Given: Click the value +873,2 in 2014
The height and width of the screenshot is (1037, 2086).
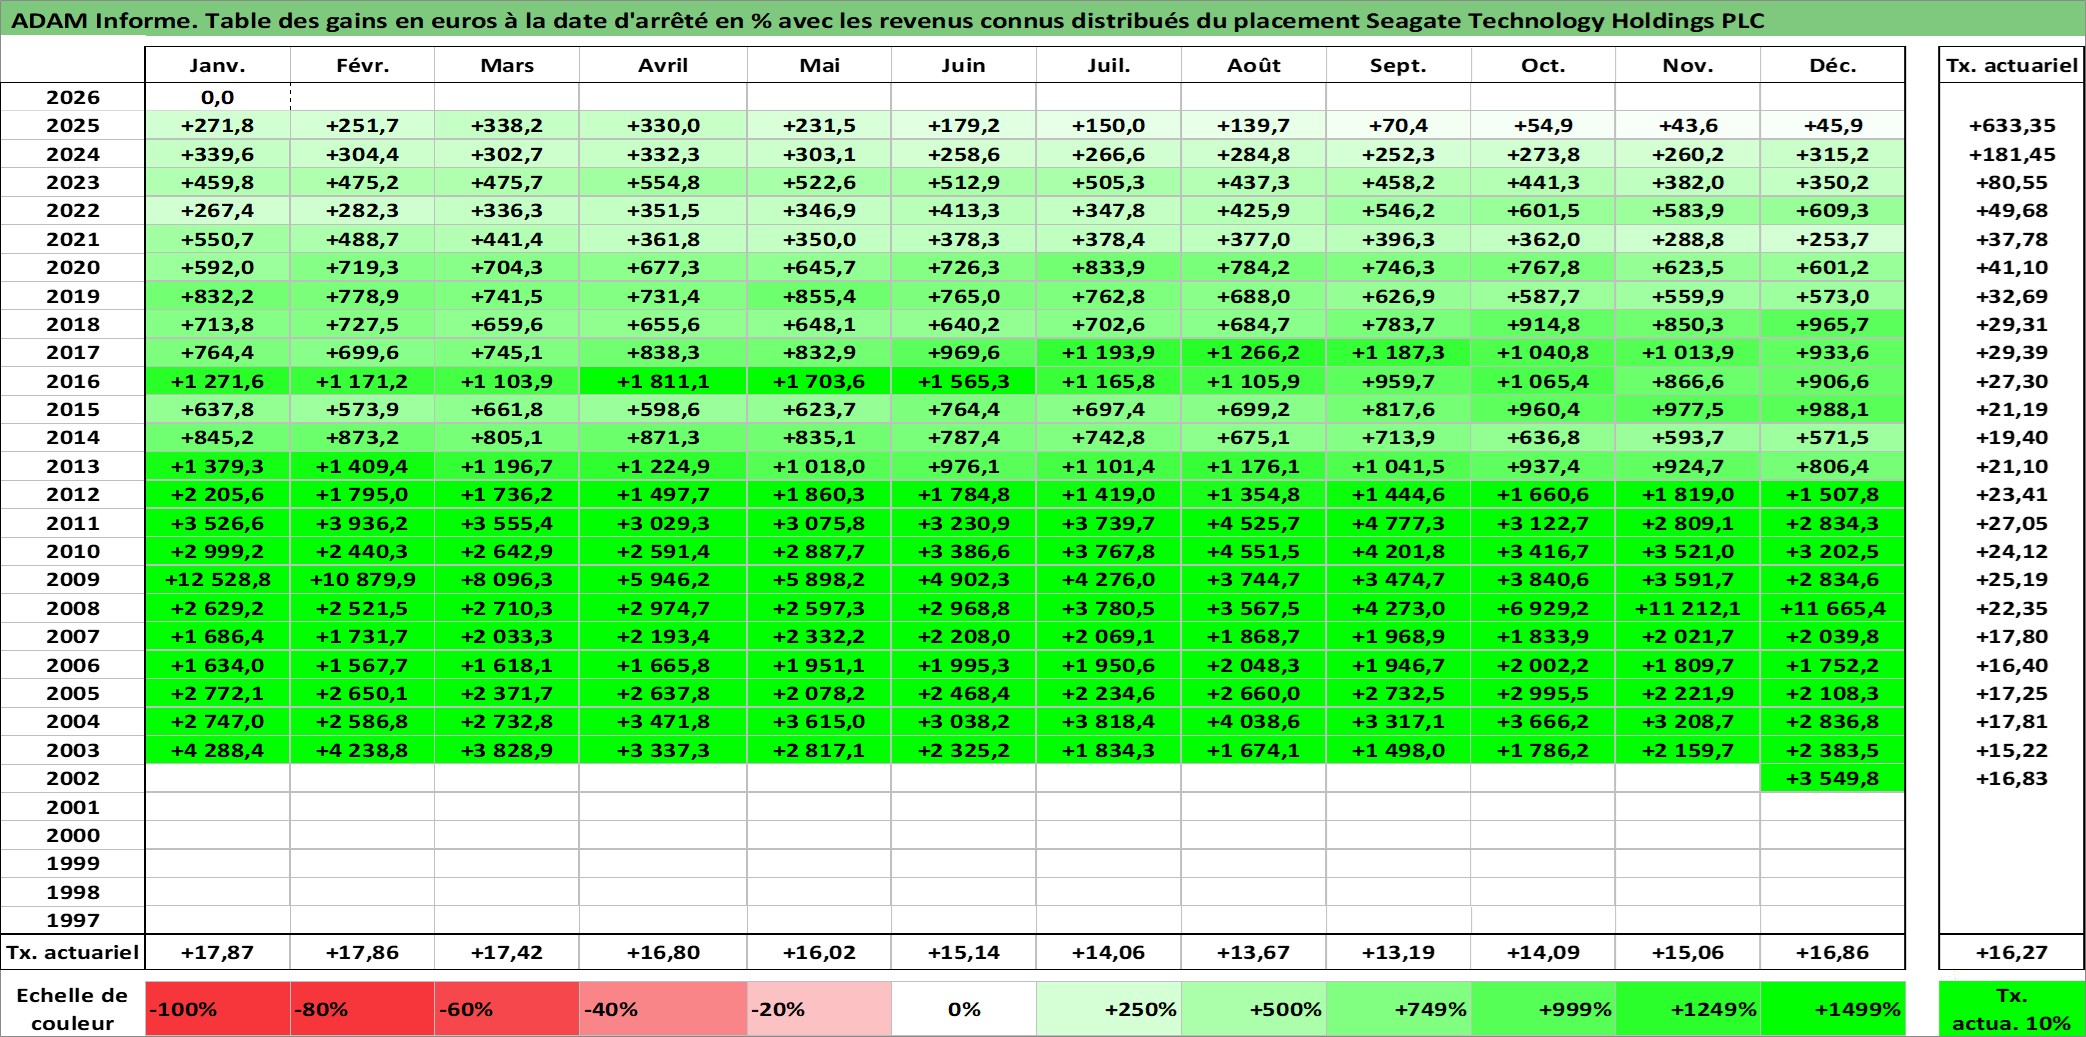Looking at the screenshot, I should (362, 437).
